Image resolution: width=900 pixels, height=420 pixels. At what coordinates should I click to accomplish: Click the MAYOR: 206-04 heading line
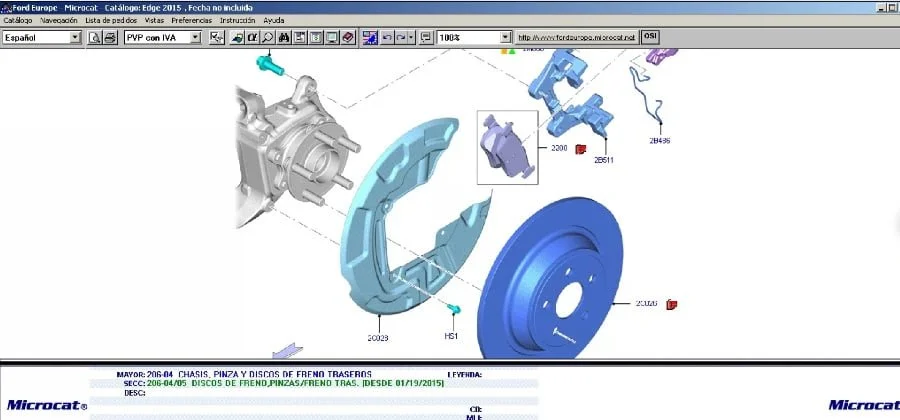pos(243,374)
